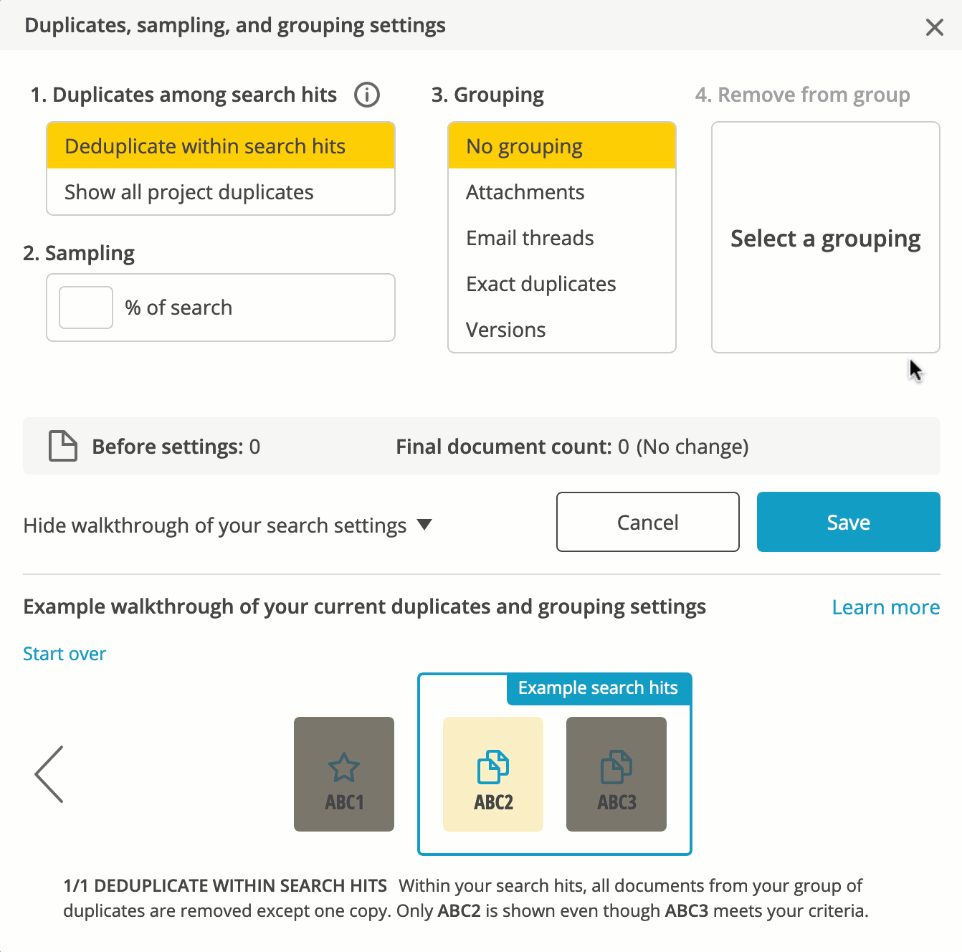Open the duplicates info tooltip icon
This screenshot has width=962, height=952.
[x=367, y=95]
